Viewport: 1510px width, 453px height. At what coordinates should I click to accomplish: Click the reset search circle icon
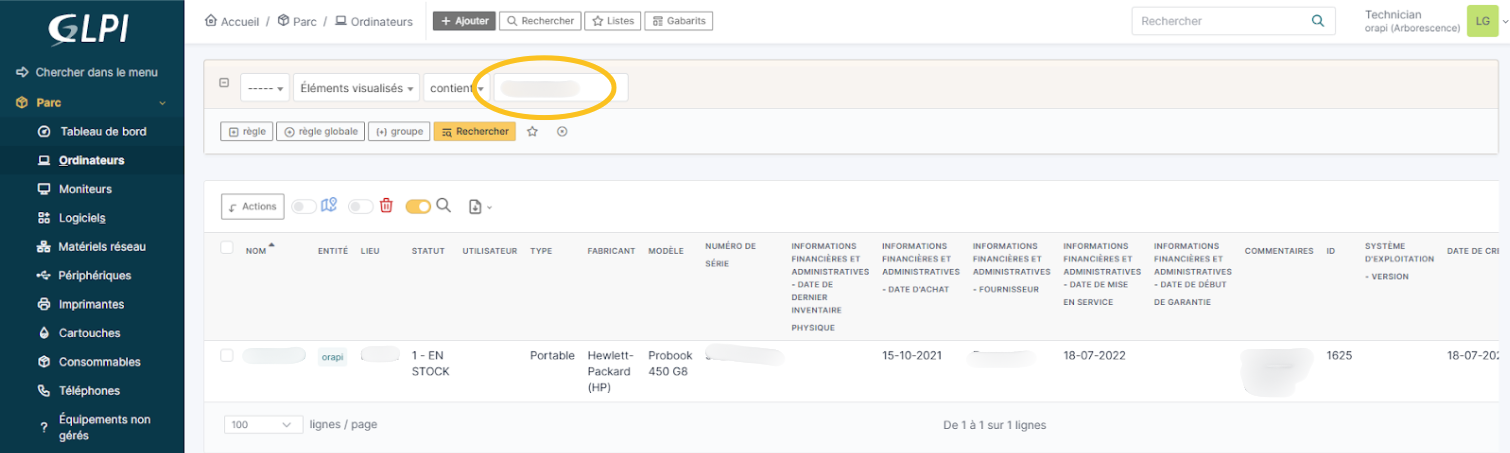point(562,131)
